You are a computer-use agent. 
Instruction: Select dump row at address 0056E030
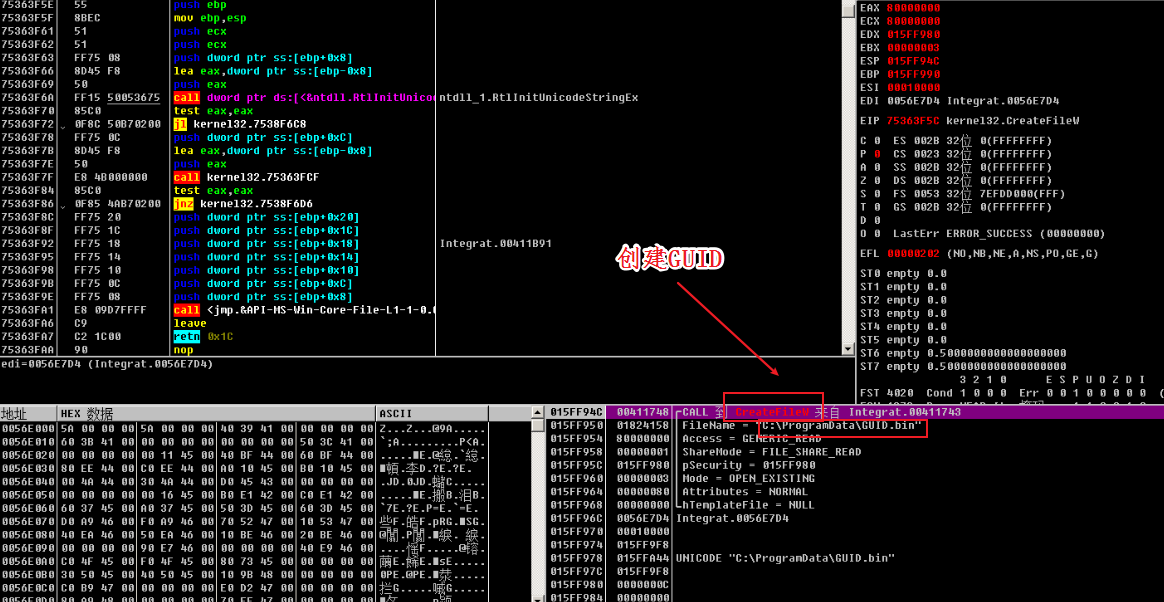[x=244, y=468]
